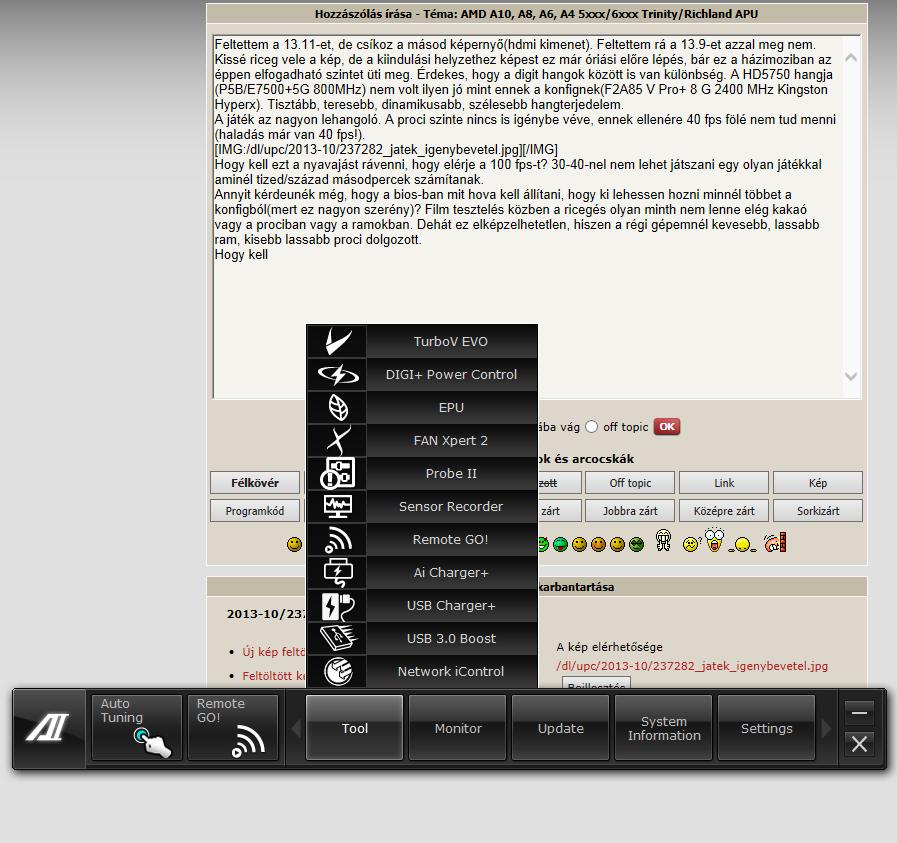
Task: Open the Update menu on AI Suite bar
Action: [561, 728]
